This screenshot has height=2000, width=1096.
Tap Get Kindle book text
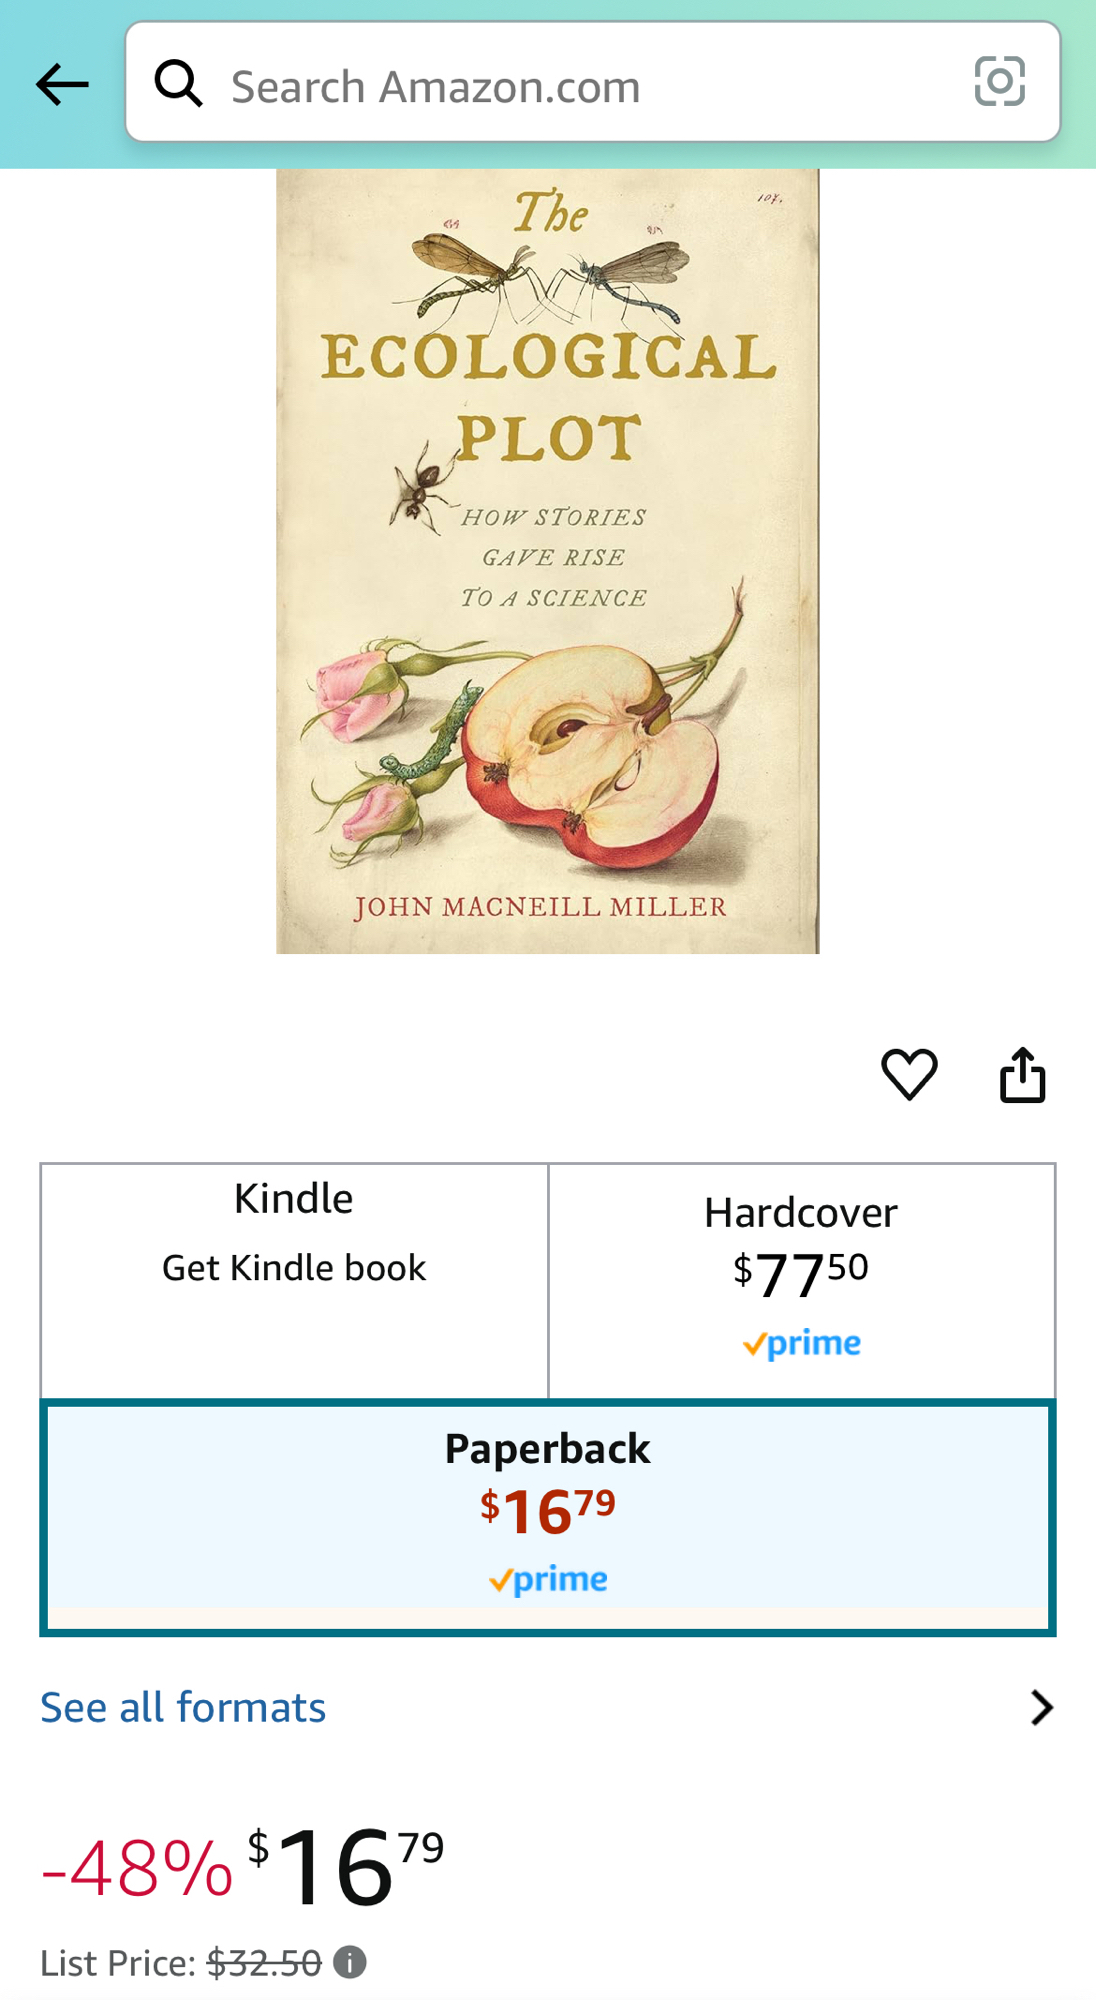click(x=294, y=1268)
